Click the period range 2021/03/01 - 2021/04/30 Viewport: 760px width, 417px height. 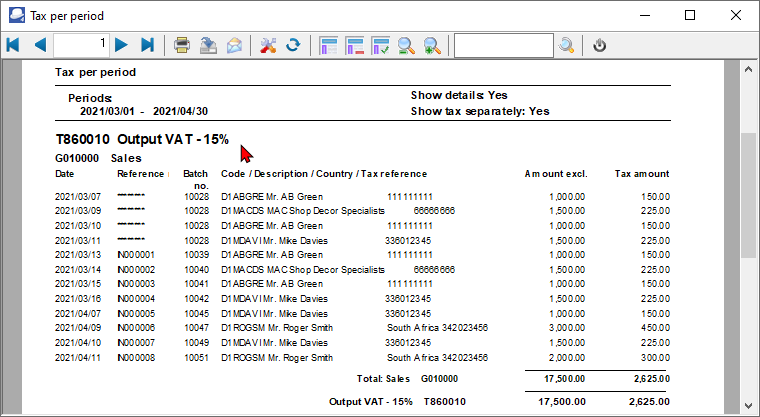point(144,111)
